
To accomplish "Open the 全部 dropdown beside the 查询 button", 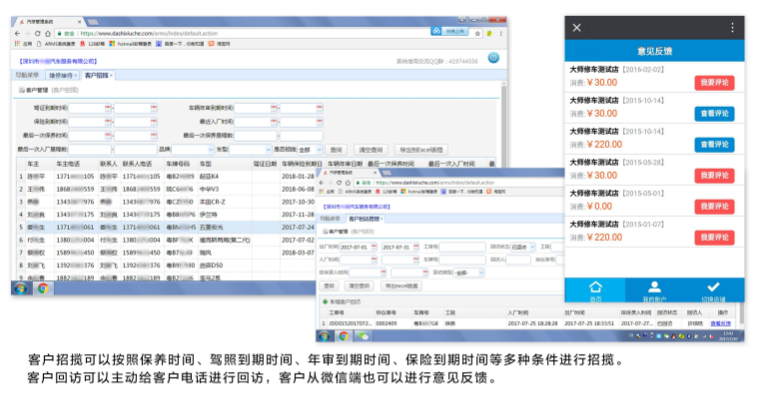I will (310, 150).
